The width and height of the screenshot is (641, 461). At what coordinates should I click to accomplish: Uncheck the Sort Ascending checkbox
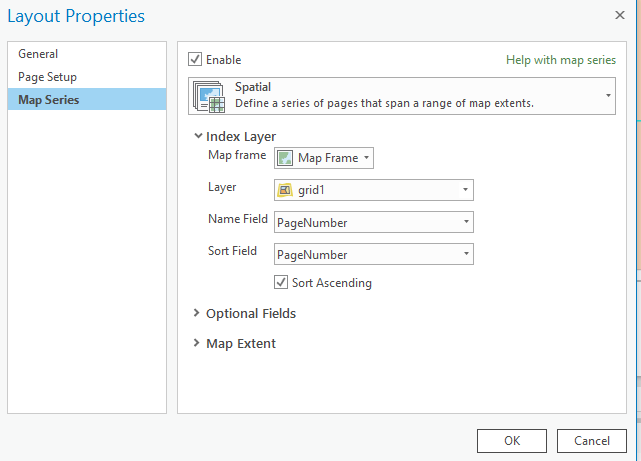pos(281,283)
